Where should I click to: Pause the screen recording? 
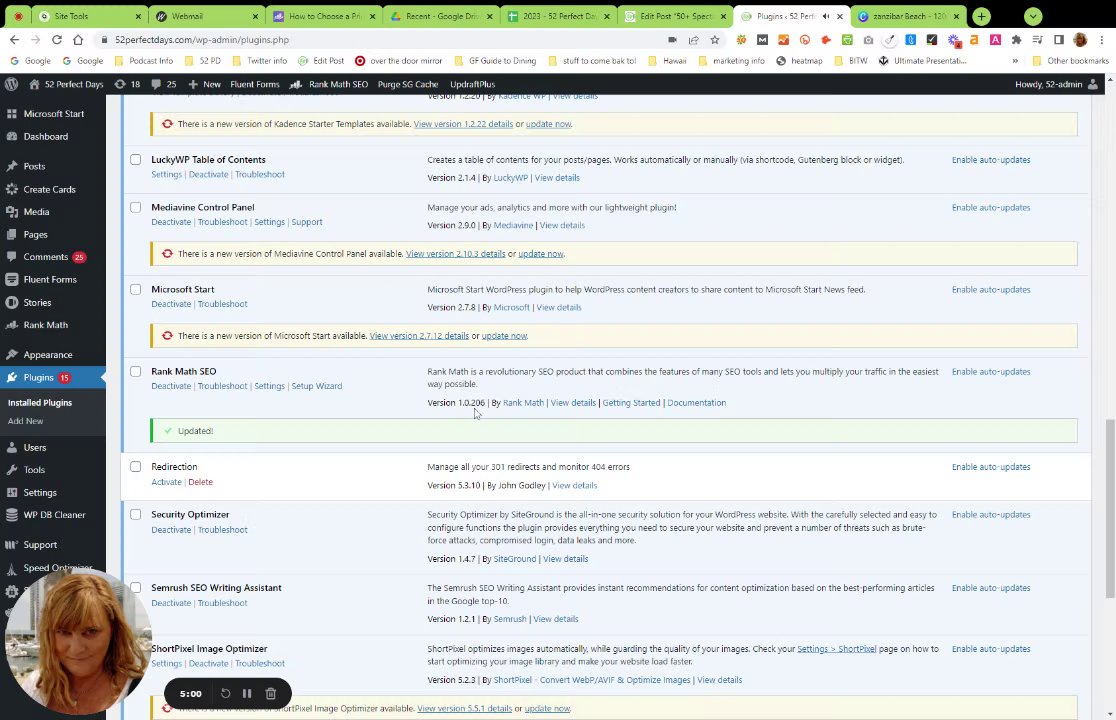(247, 694)
